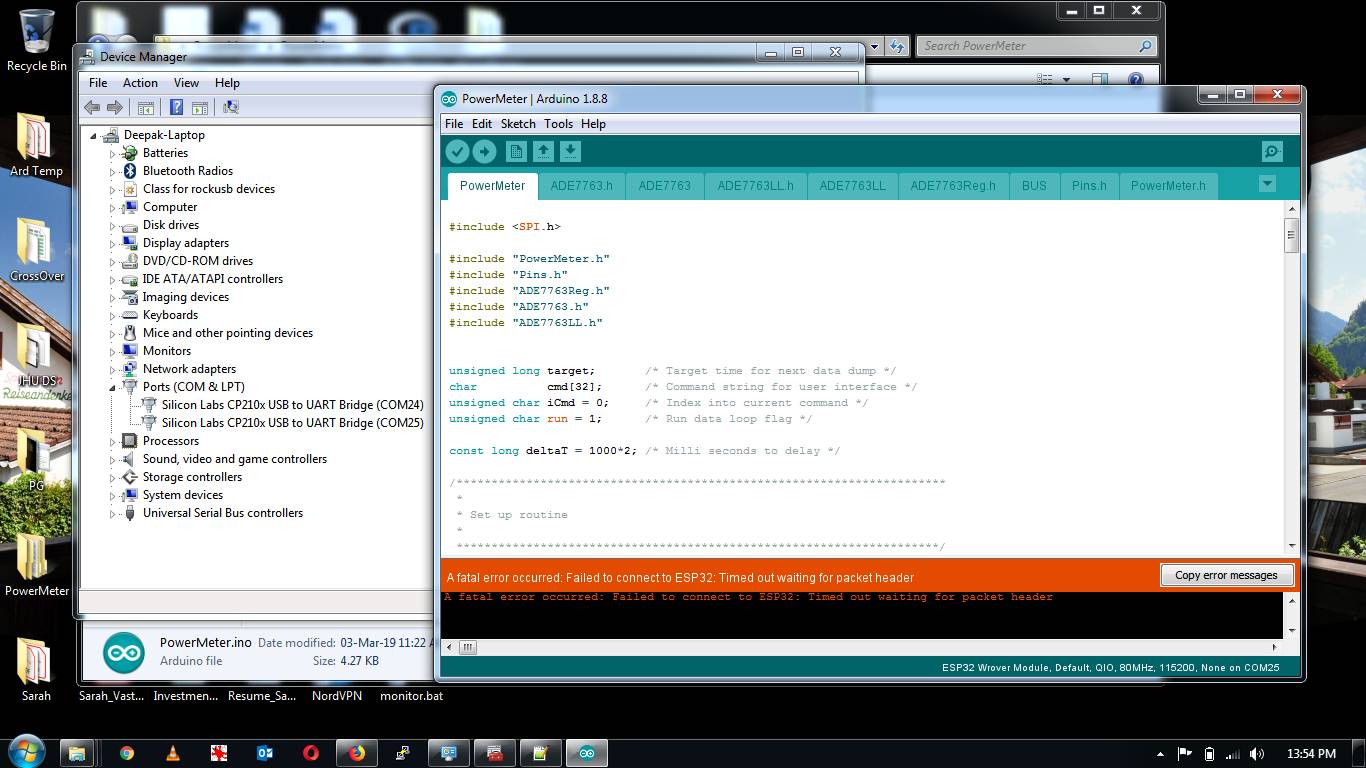The image size is (1366, 768).
Task: Click Show/Hide Console Tree icon in Device Manager
Action: pyautogui.click(x=146, y=107)
